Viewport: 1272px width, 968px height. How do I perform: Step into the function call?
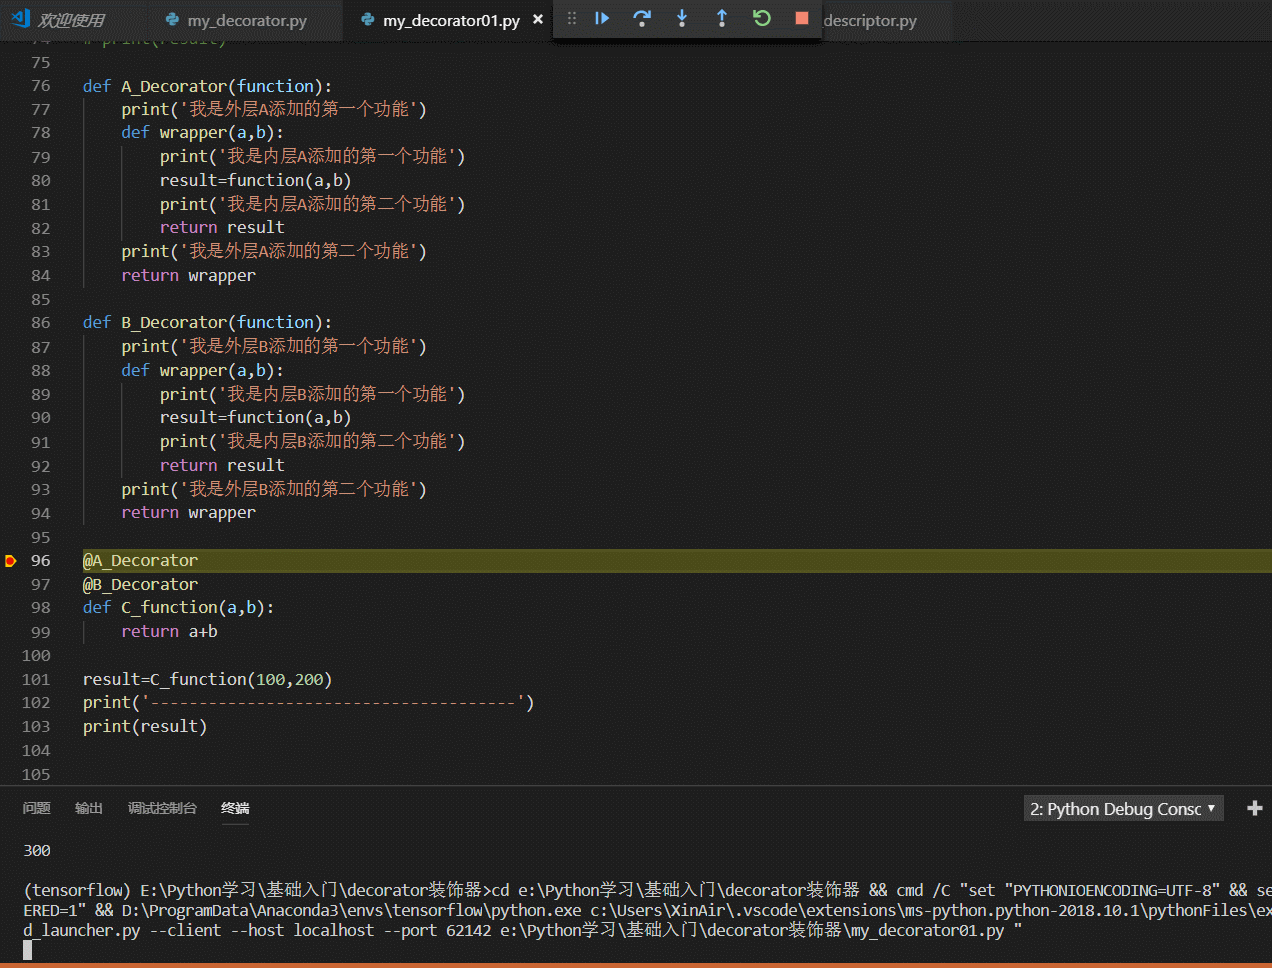coord(682,18)
